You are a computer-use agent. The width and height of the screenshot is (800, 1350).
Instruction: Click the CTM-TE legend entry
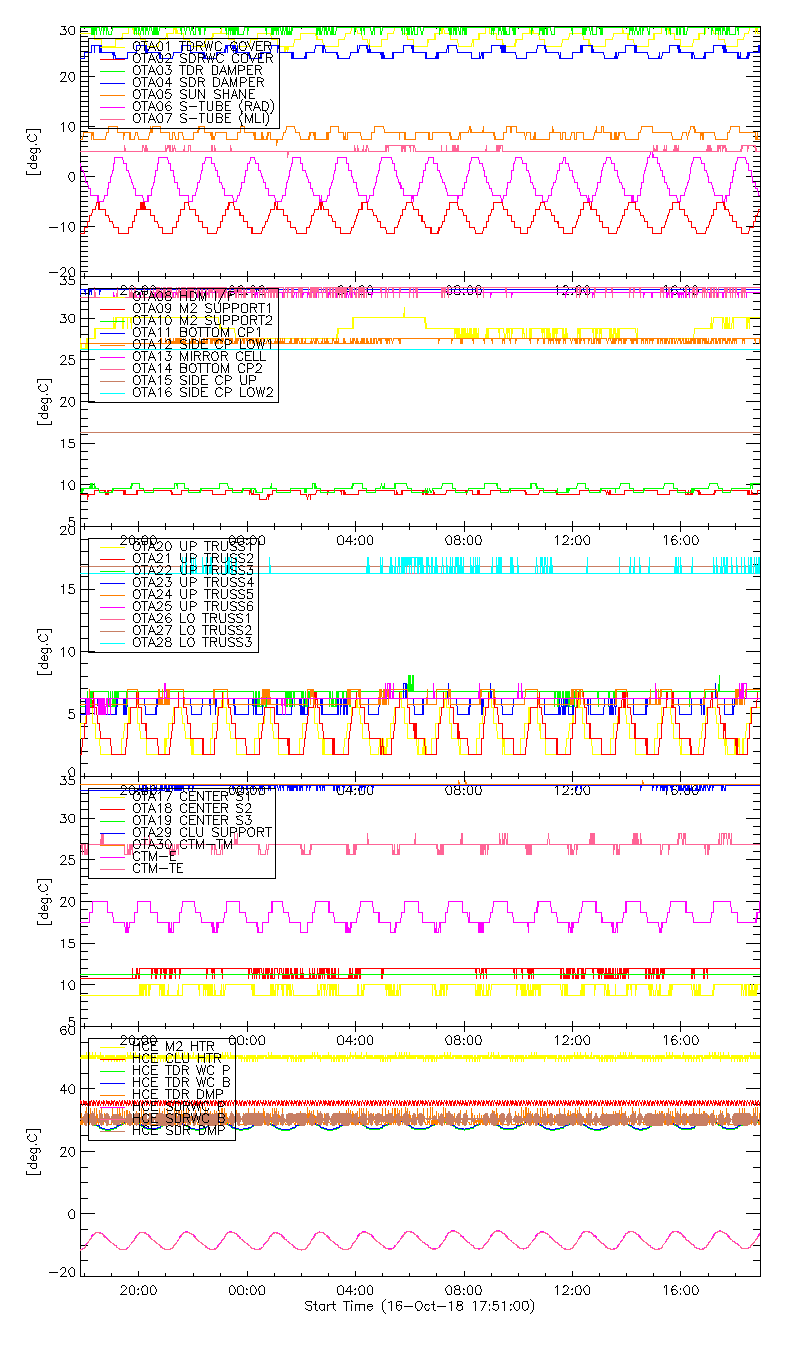(x=157, y=868)
